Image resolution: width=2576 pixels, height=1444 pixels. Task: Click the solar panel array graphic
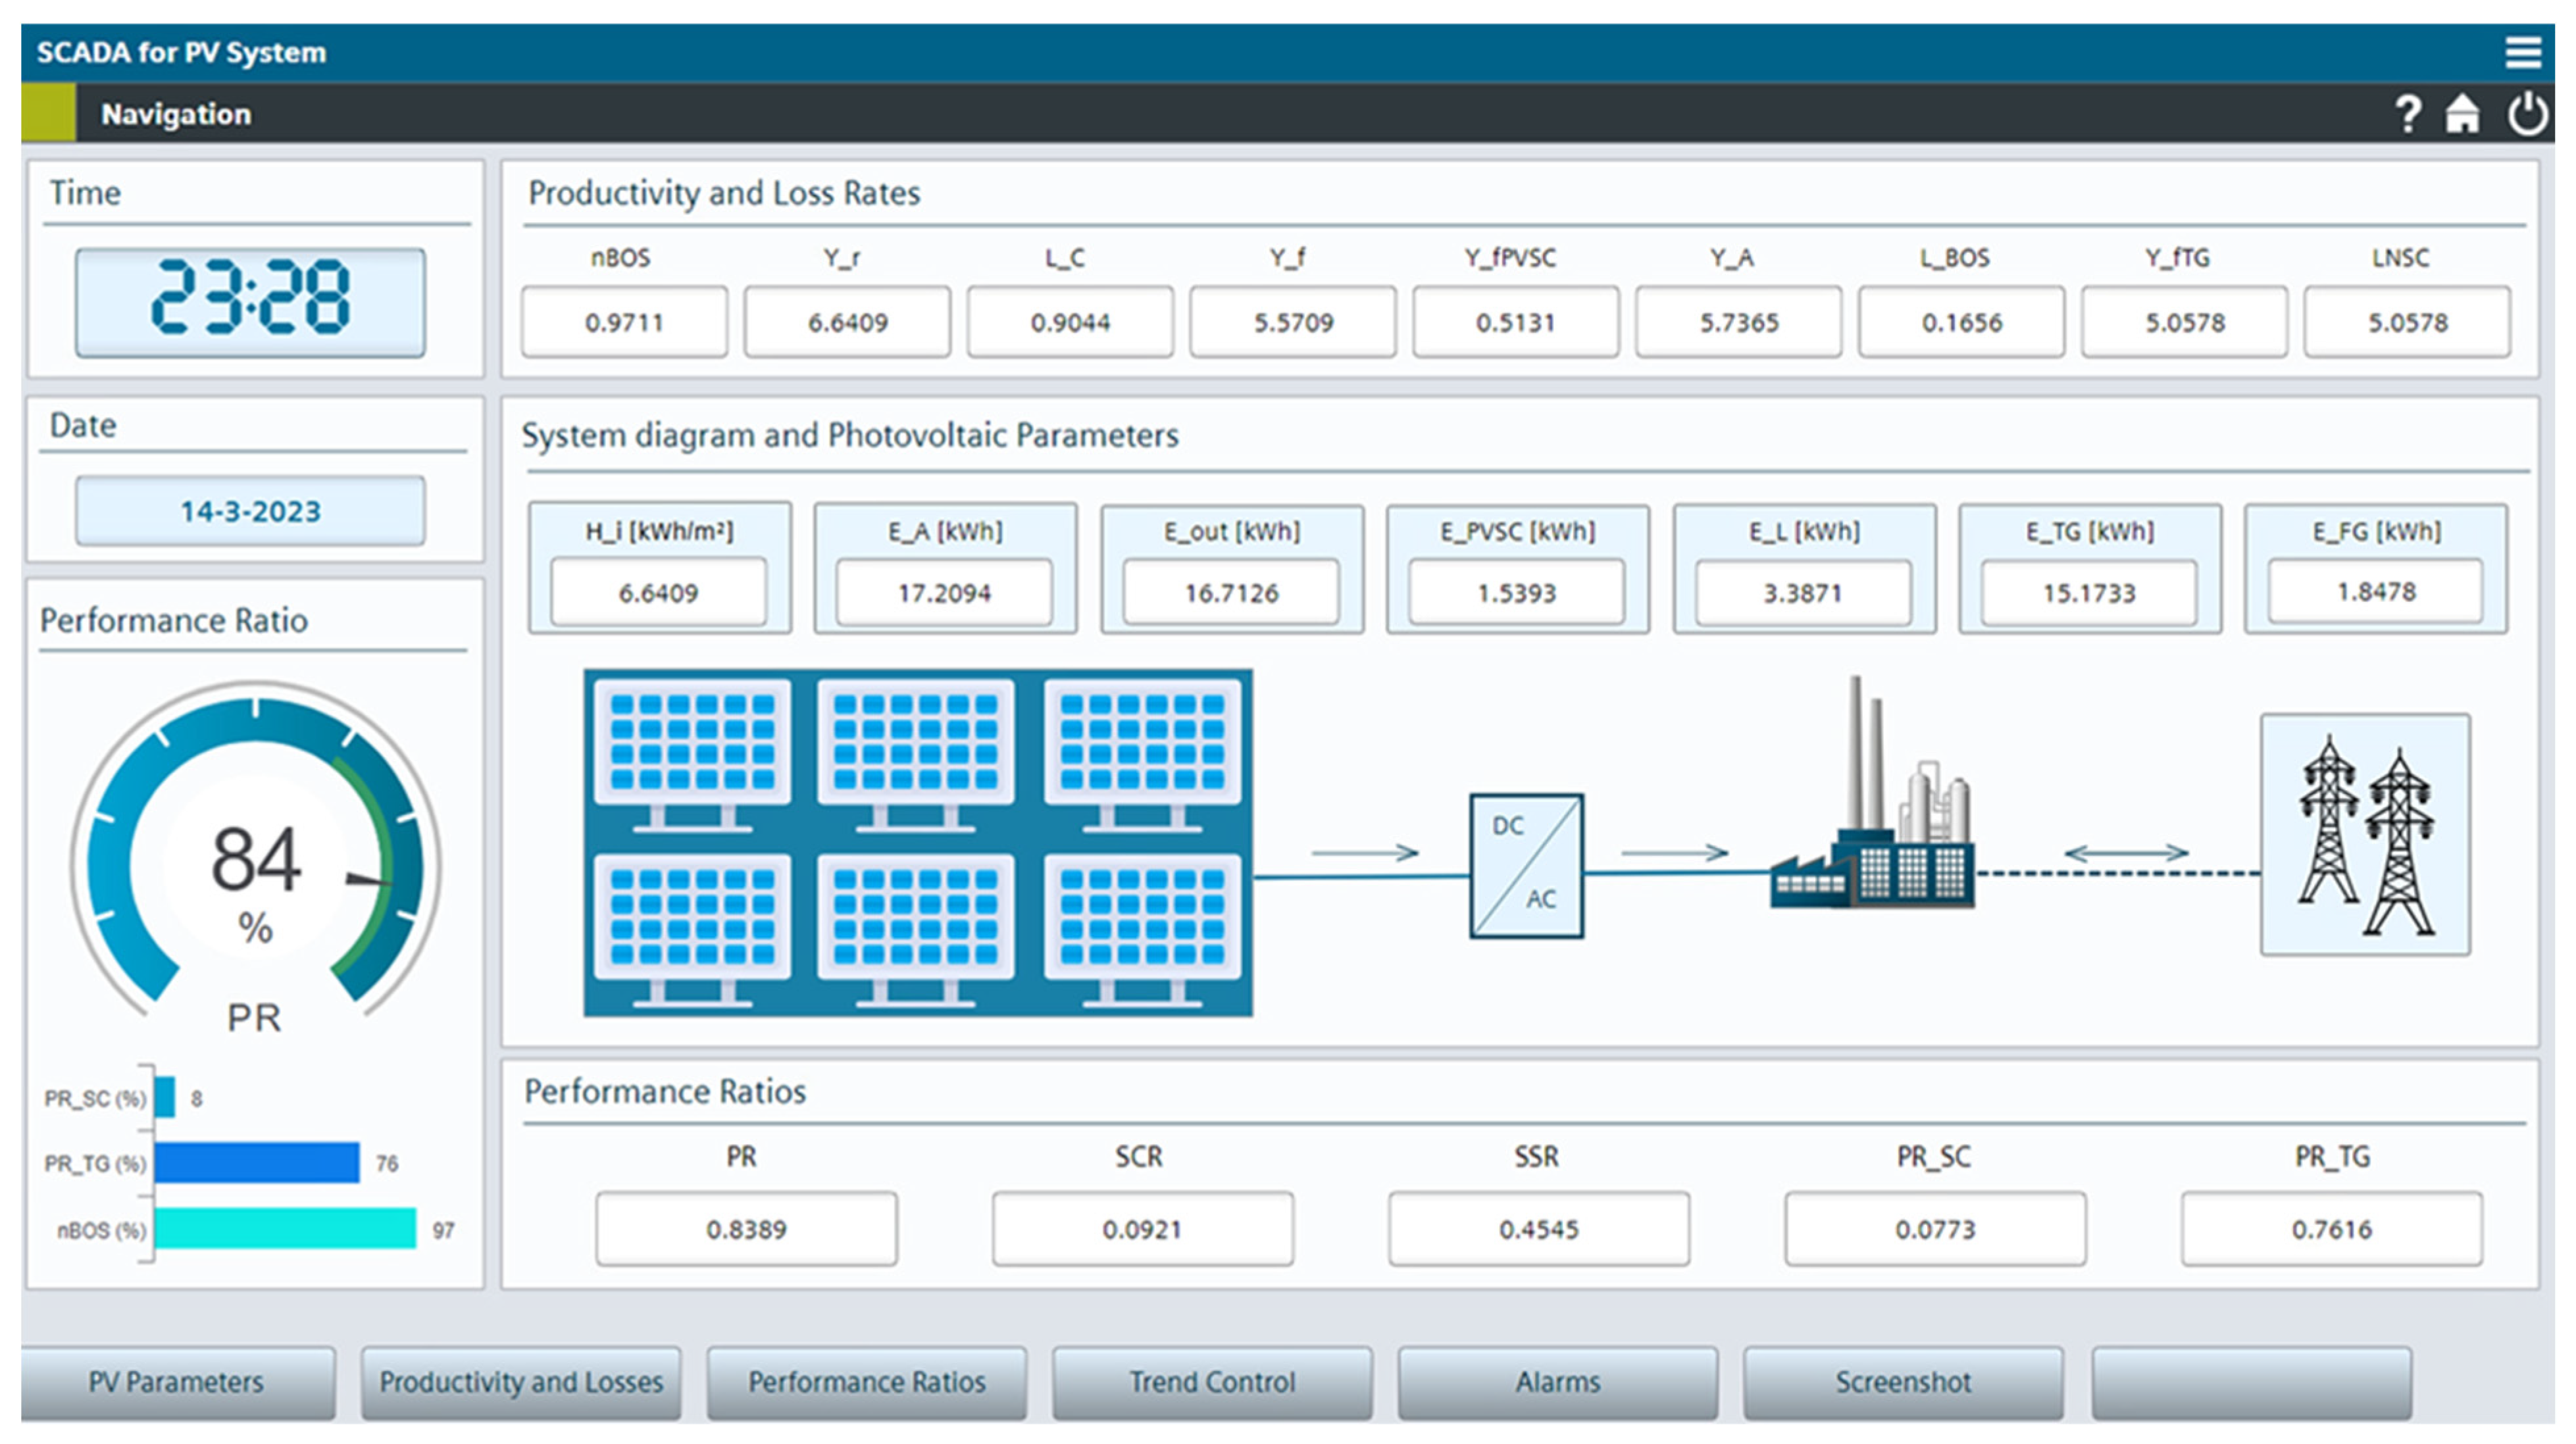[x=917, y=842]
